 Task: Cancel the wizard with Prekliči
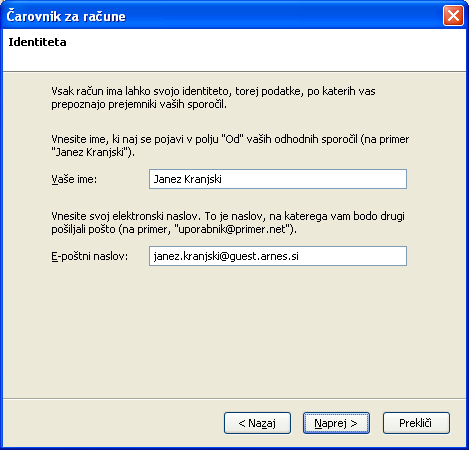point(416,423)
